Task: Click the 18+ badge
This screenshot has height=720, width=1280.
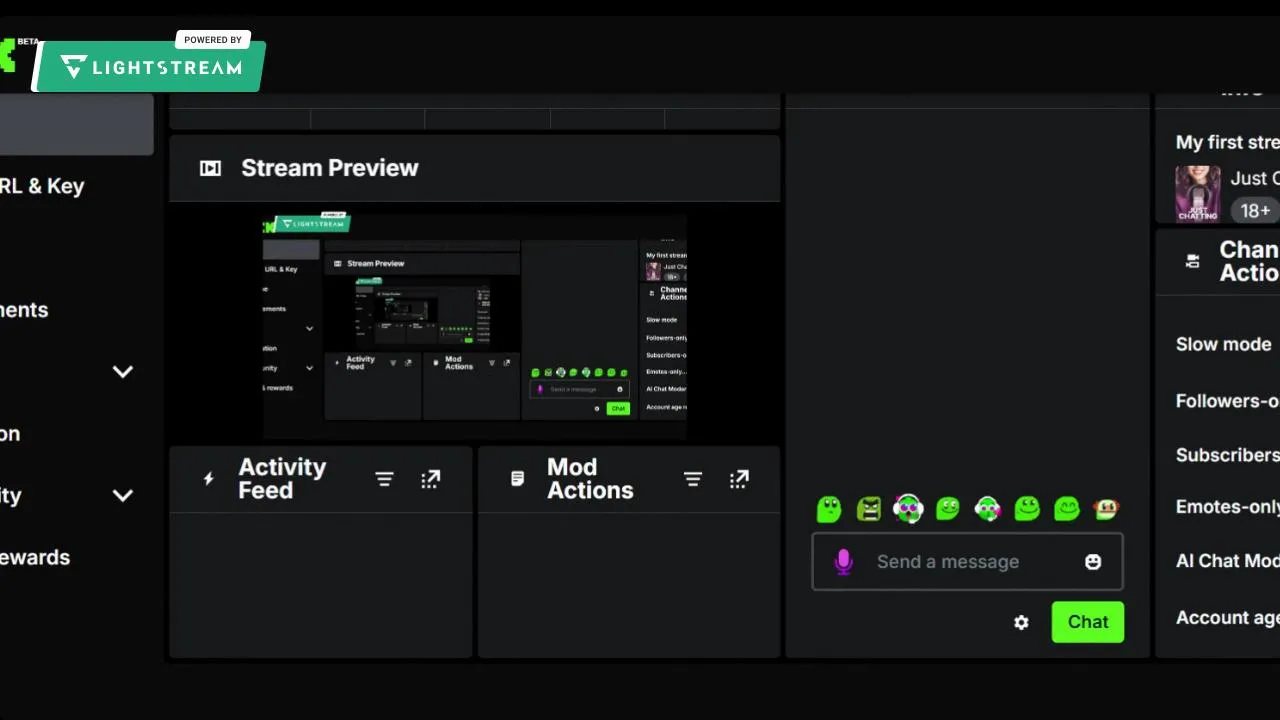Action: pos(1255,210)
